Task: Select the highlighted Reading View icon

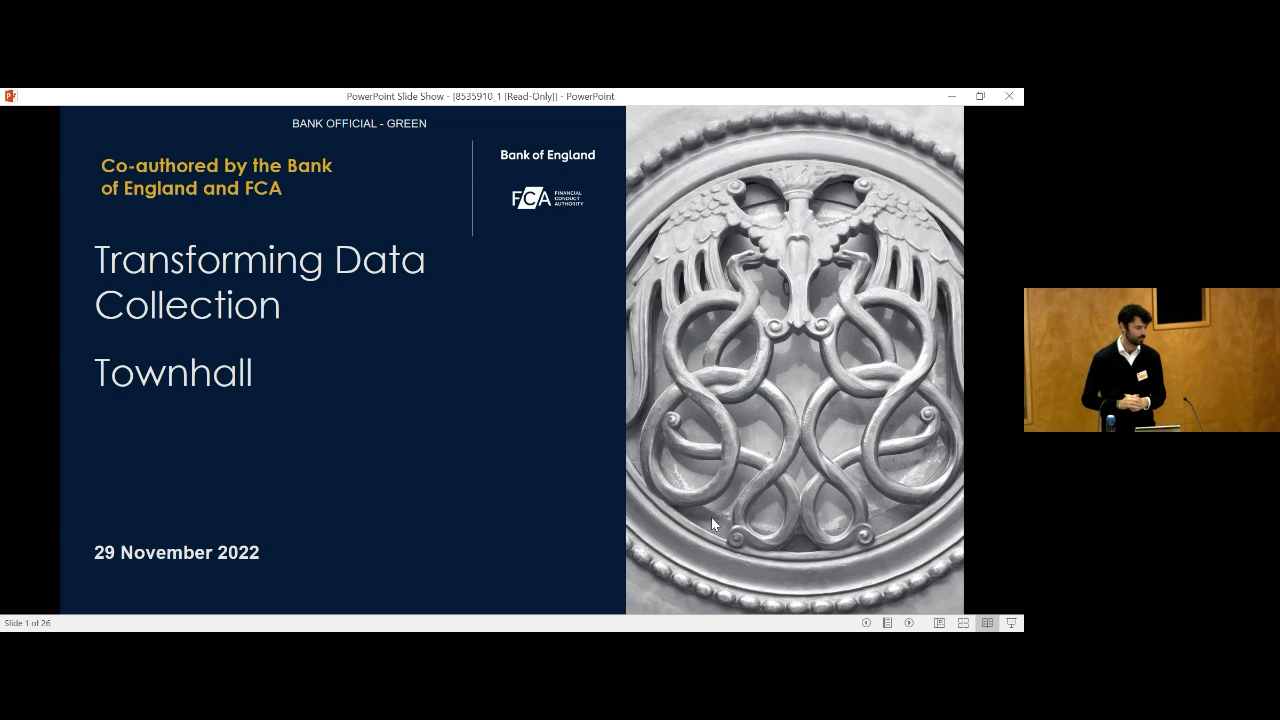Action: pyautogui.click(x=987, y=623)
